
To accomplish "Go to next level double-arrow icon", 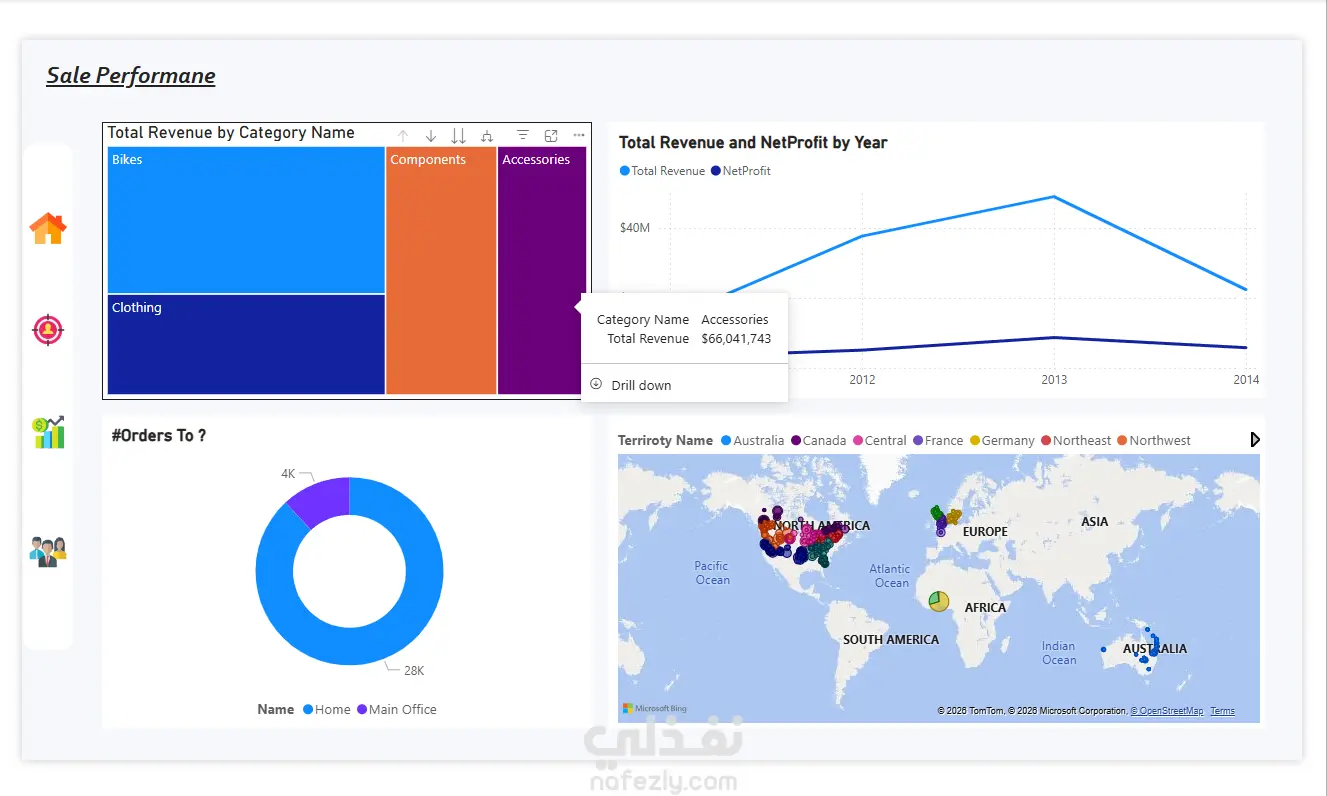I will (458, 135).
